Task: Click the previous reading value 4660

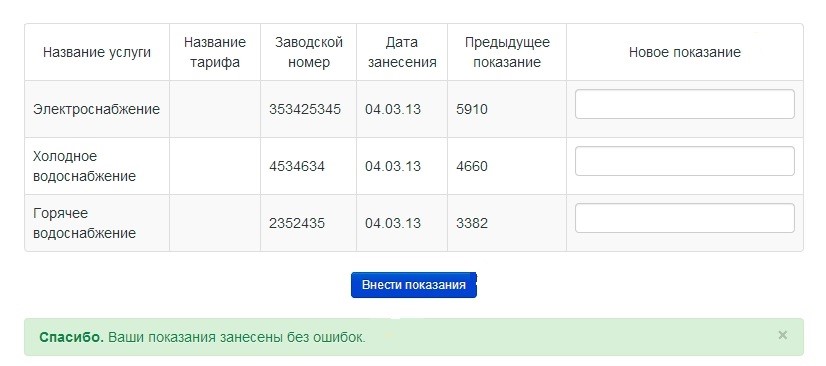Action: [x=472, y=166]
